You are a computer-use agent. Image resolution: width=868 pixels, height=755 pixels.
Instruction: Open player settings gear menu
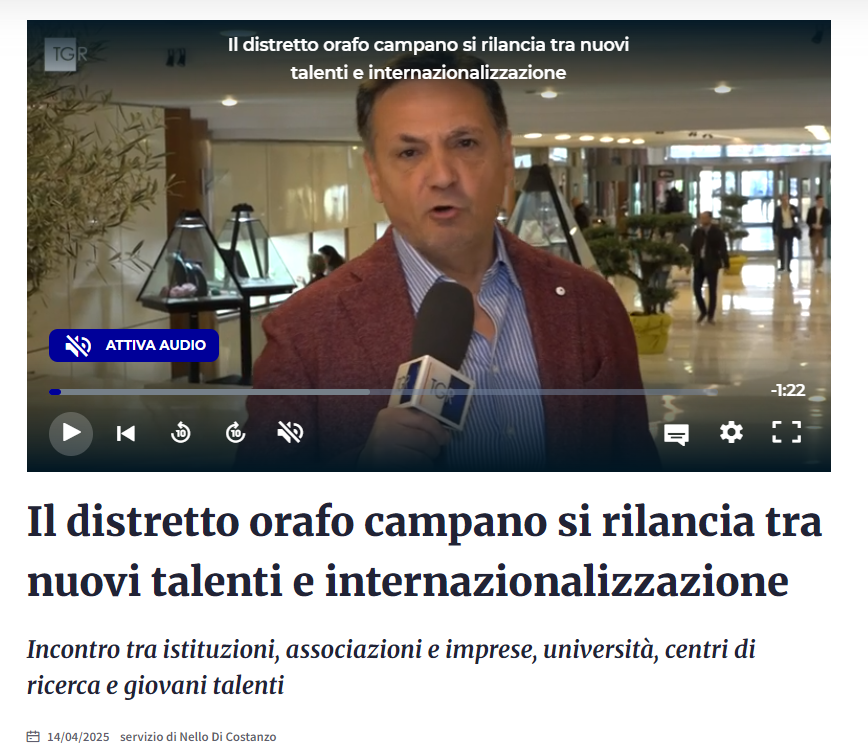731,432
